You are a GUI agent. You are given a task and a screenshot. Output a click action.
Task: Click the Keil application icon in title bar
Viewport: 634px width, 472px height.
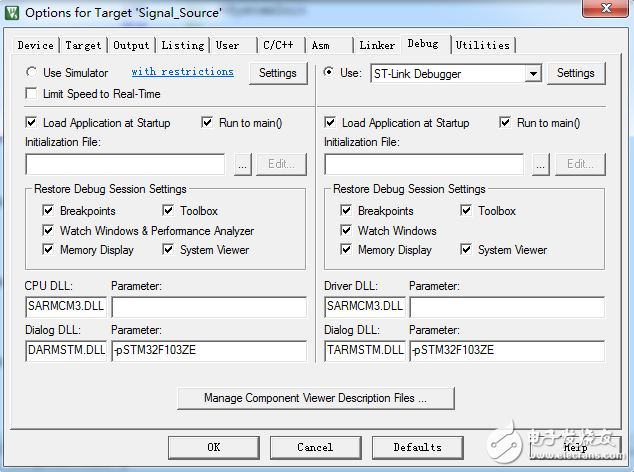tap(12, 13)
